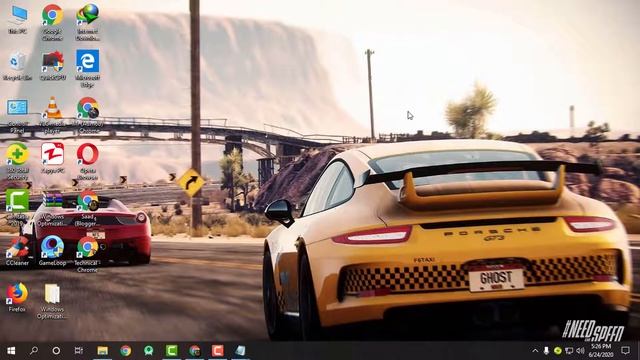Image resolution: width=640 pixels, height=360 pixels.
Task: Open GameLoop desktop shortcut
Action: [x=52, y=251]
